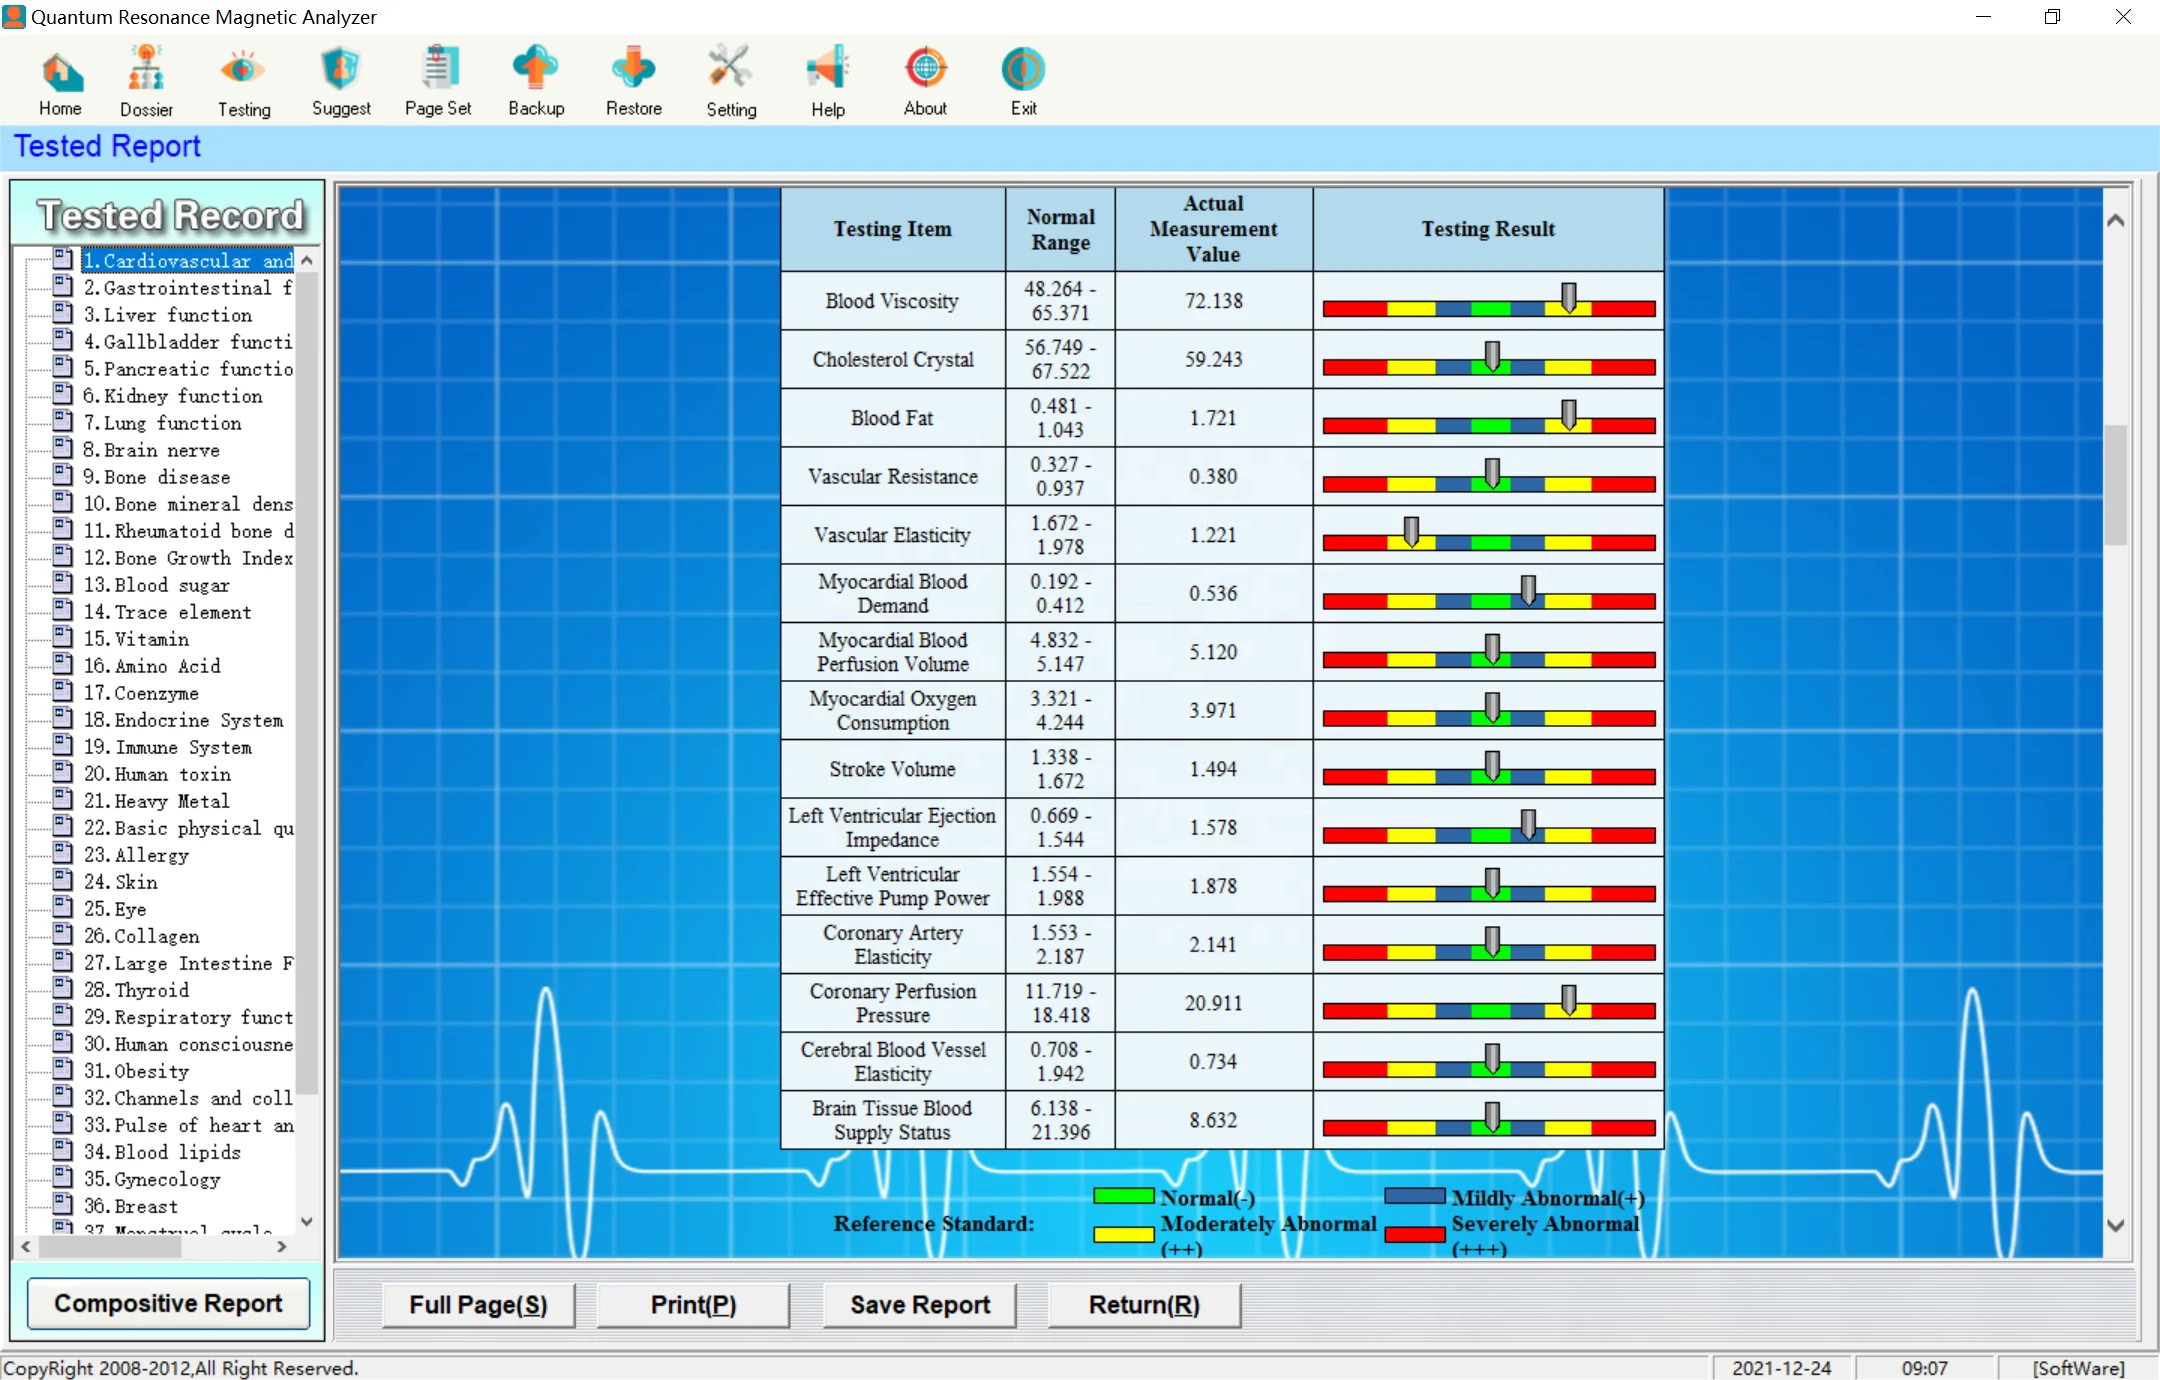Open the Backup cloud icon
Viewport: 2160px width, 1380px height.
(x=535, y=80)
